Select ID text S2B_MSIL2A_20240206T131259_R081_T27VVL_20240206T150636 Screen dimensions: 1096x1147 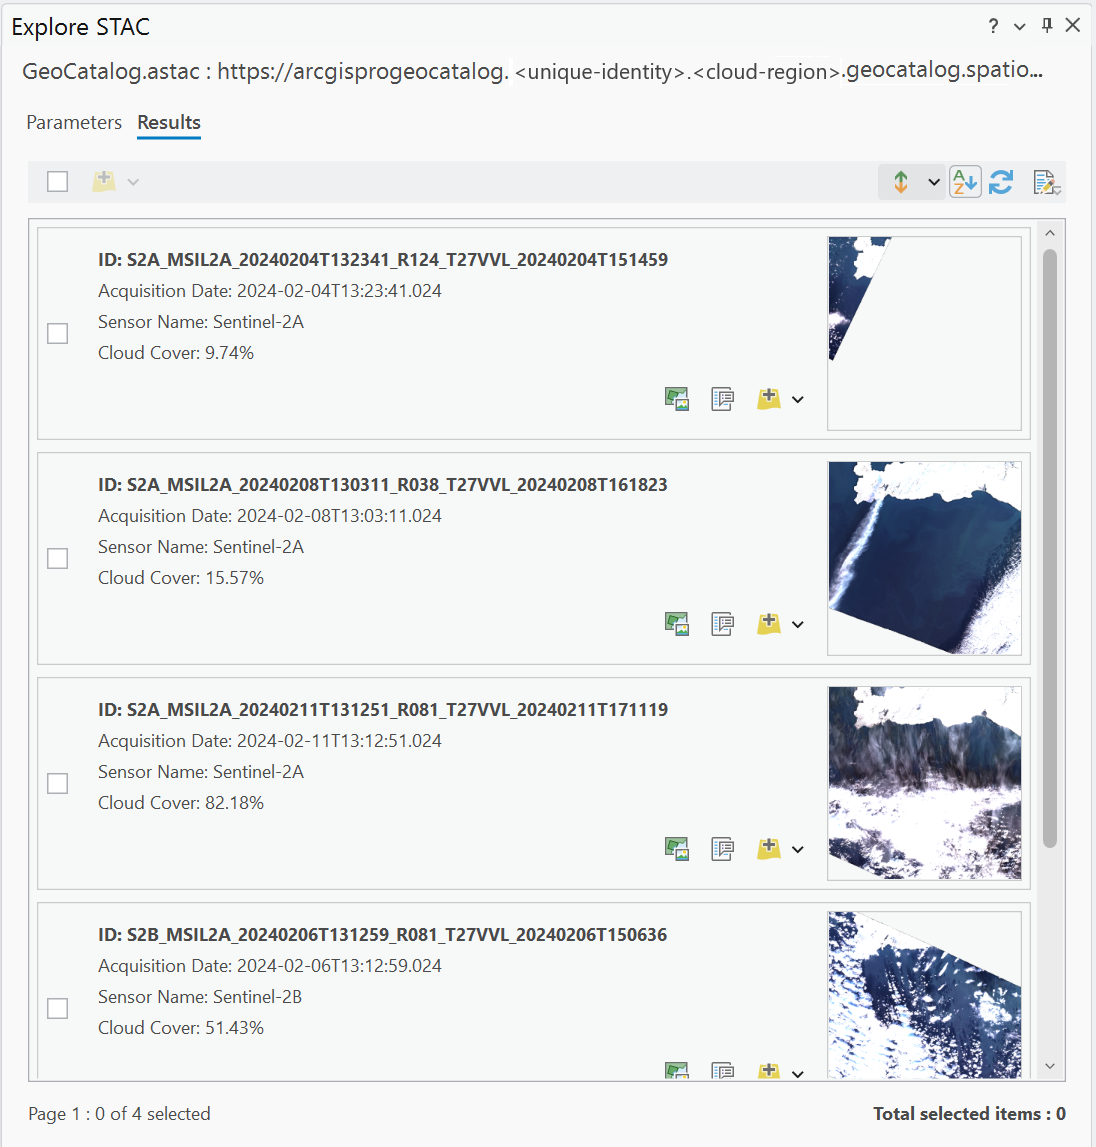coord(397,935)
